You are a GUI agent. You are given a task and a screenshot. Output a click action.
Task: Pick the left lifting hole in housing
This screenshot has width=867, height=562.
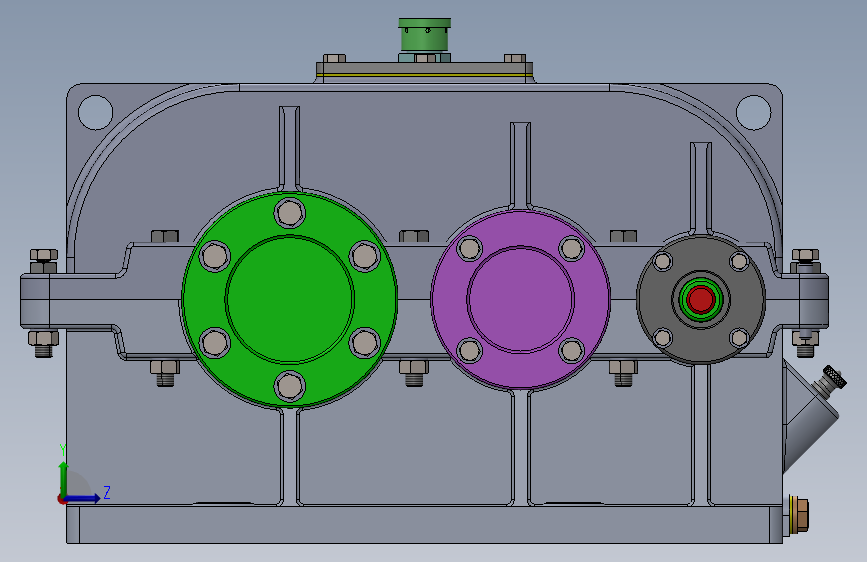click(96, 112)
